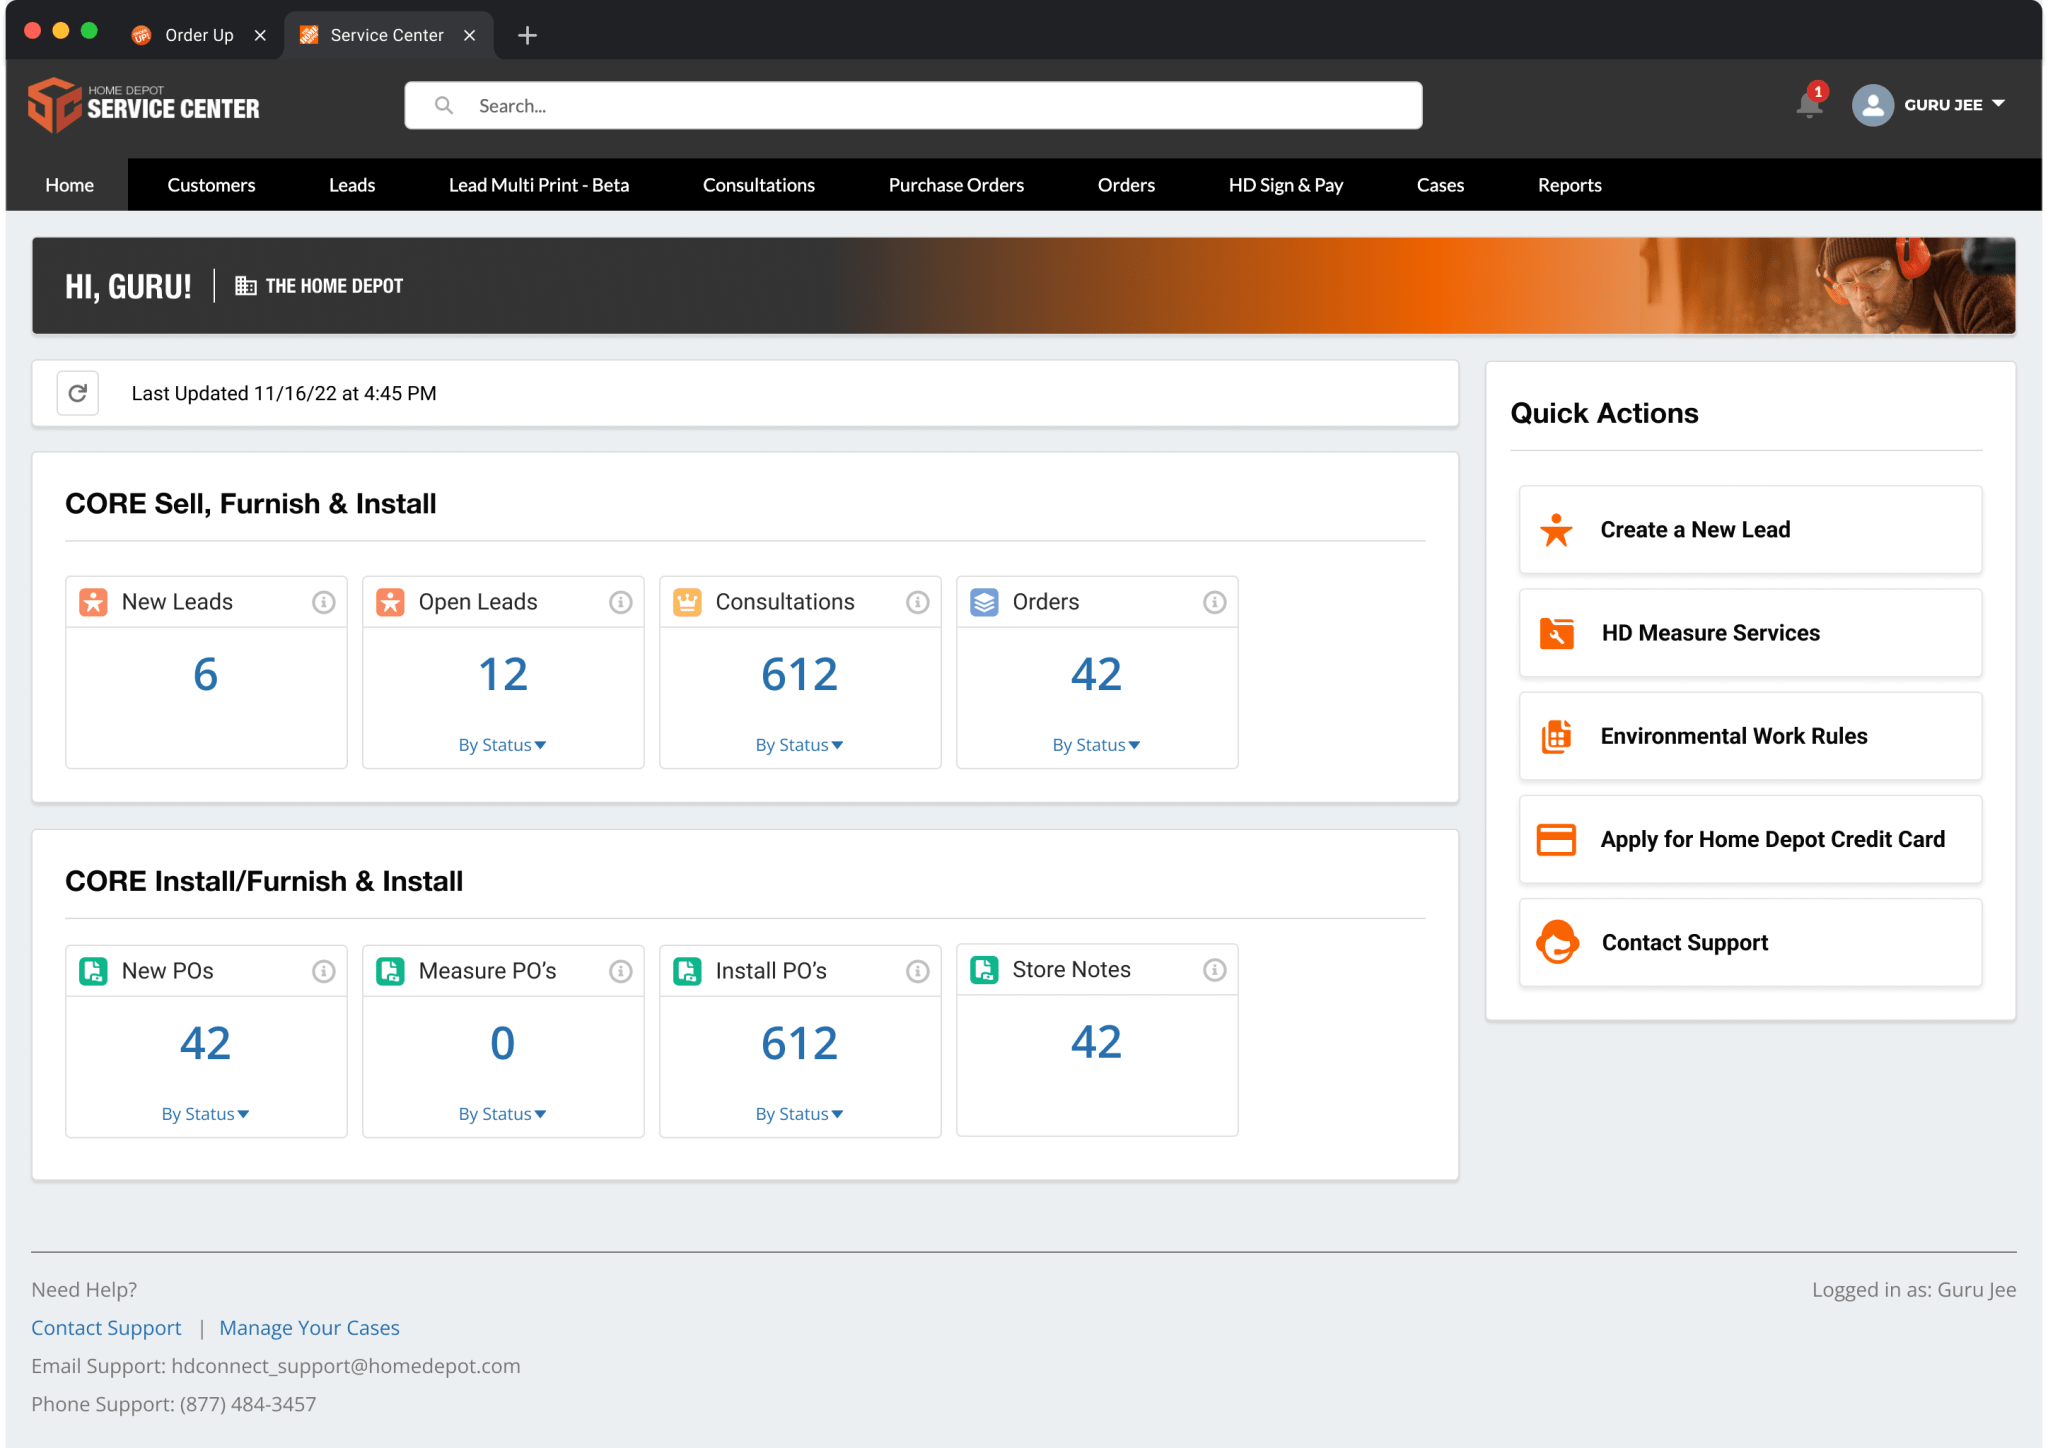The height and width of the screenshot is (1448, 2048).
Task: Expand By Status under Install PO's
Action: 799,1114
